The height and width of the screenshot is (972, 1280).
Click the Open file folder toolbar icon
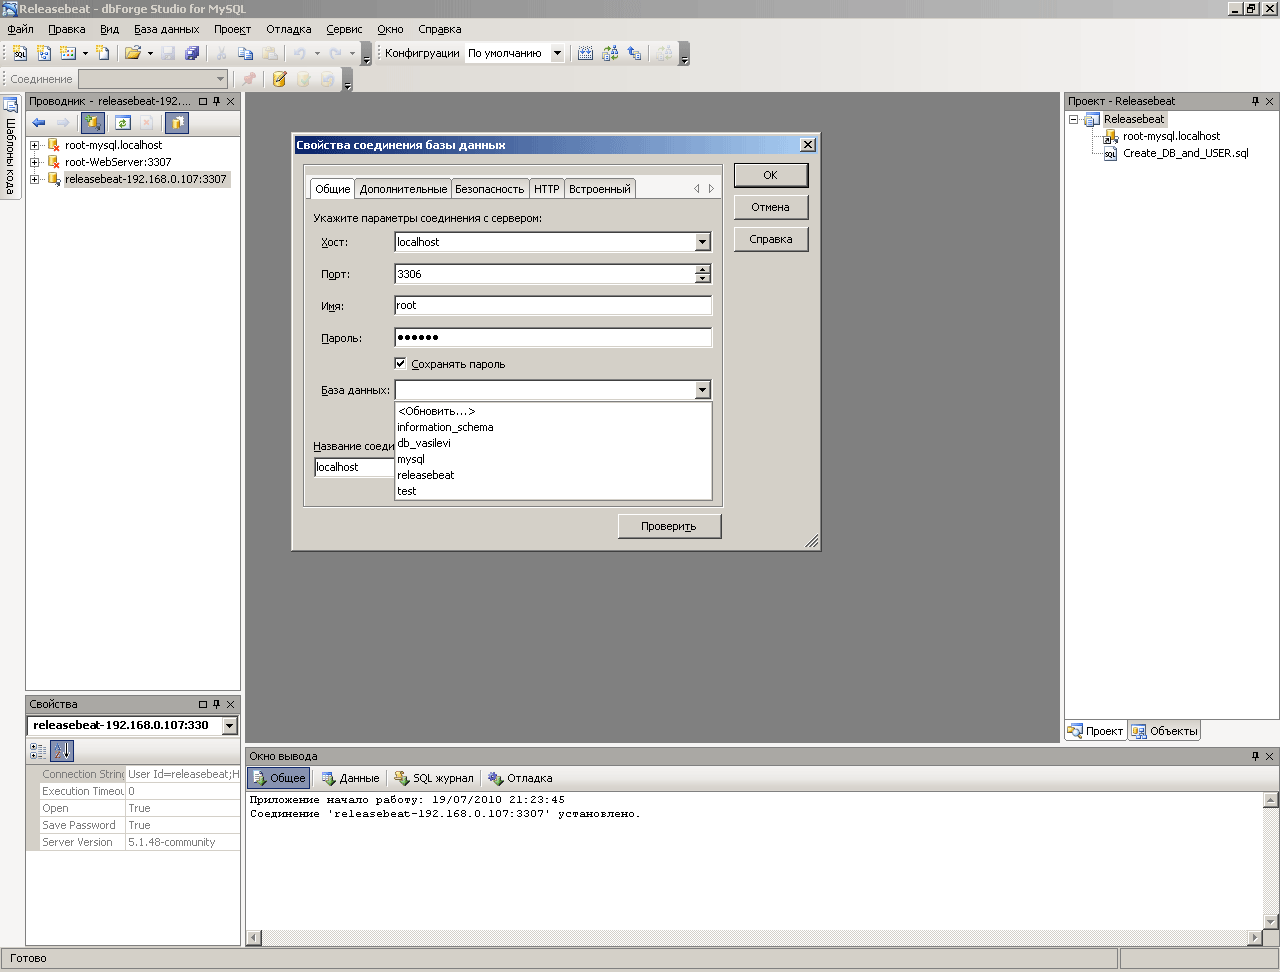(132, 53)
